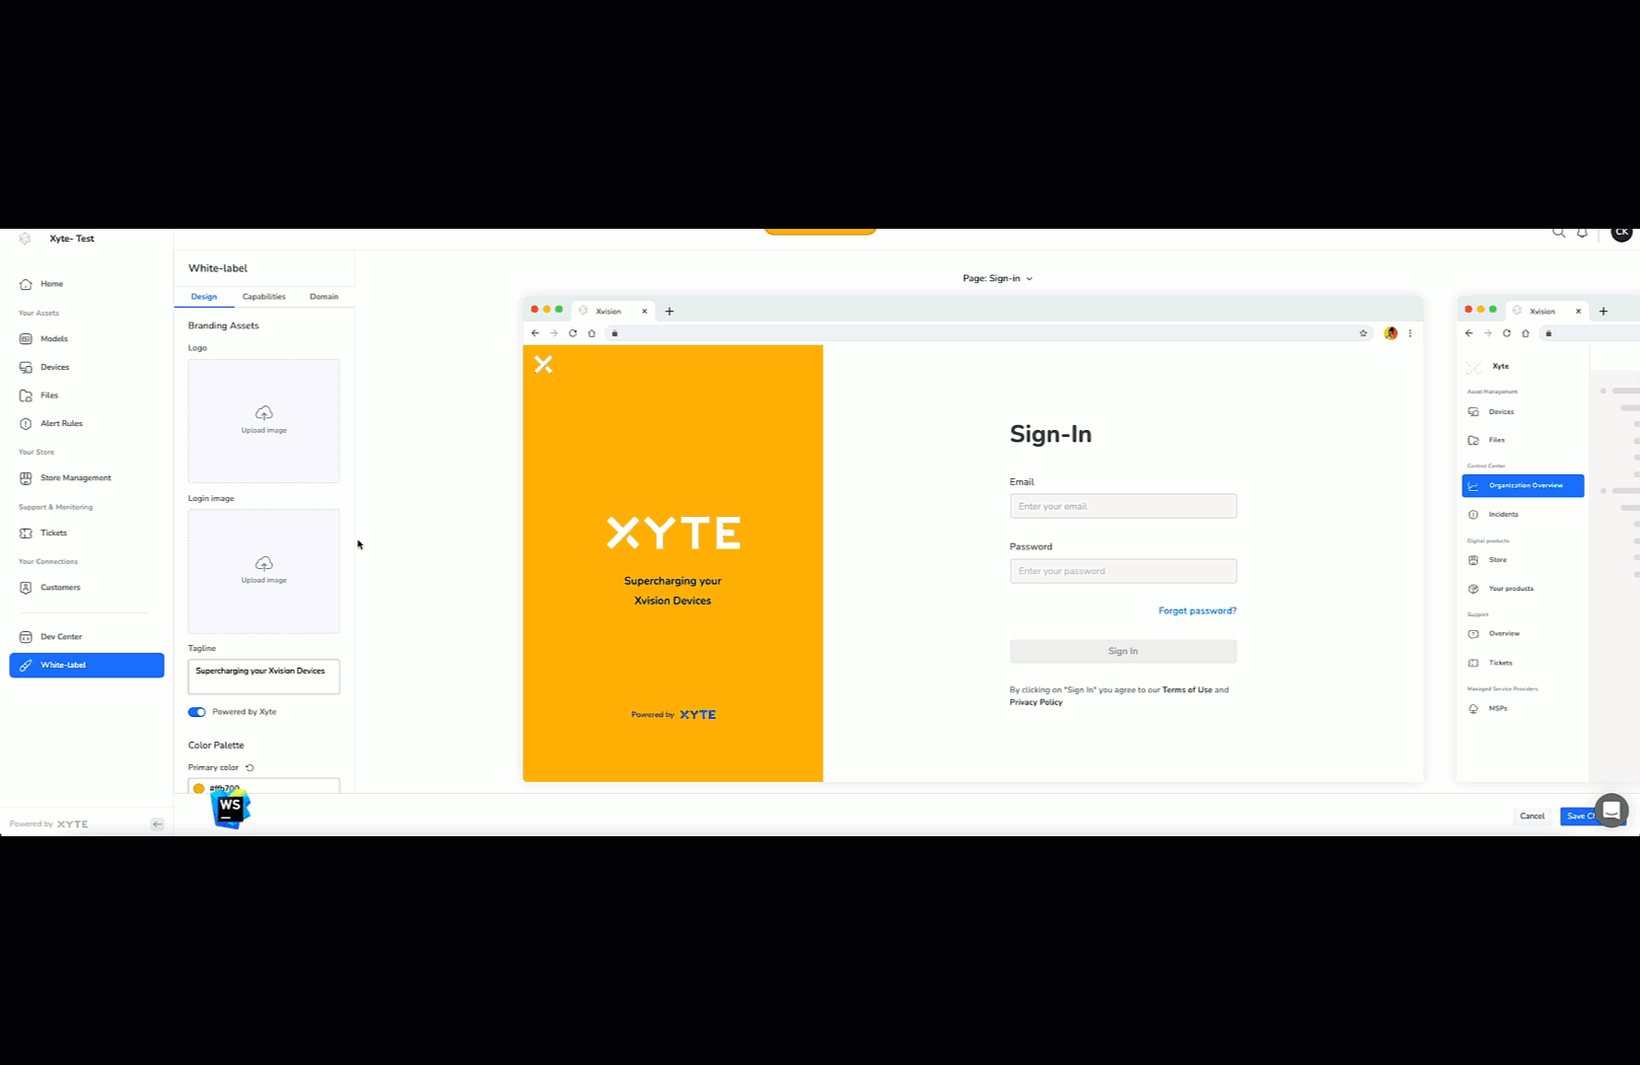Click the Devices icon in the main left sidebar
This screenshot has width=1640, height=1065.
click(x=26, y=367)
